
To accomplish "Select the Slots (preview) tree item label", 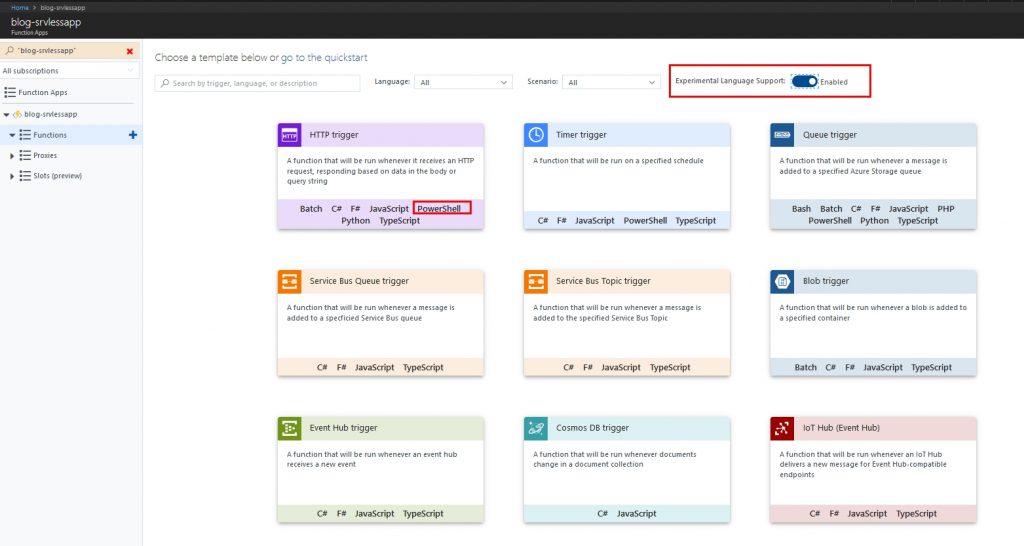I will point(57,176).
